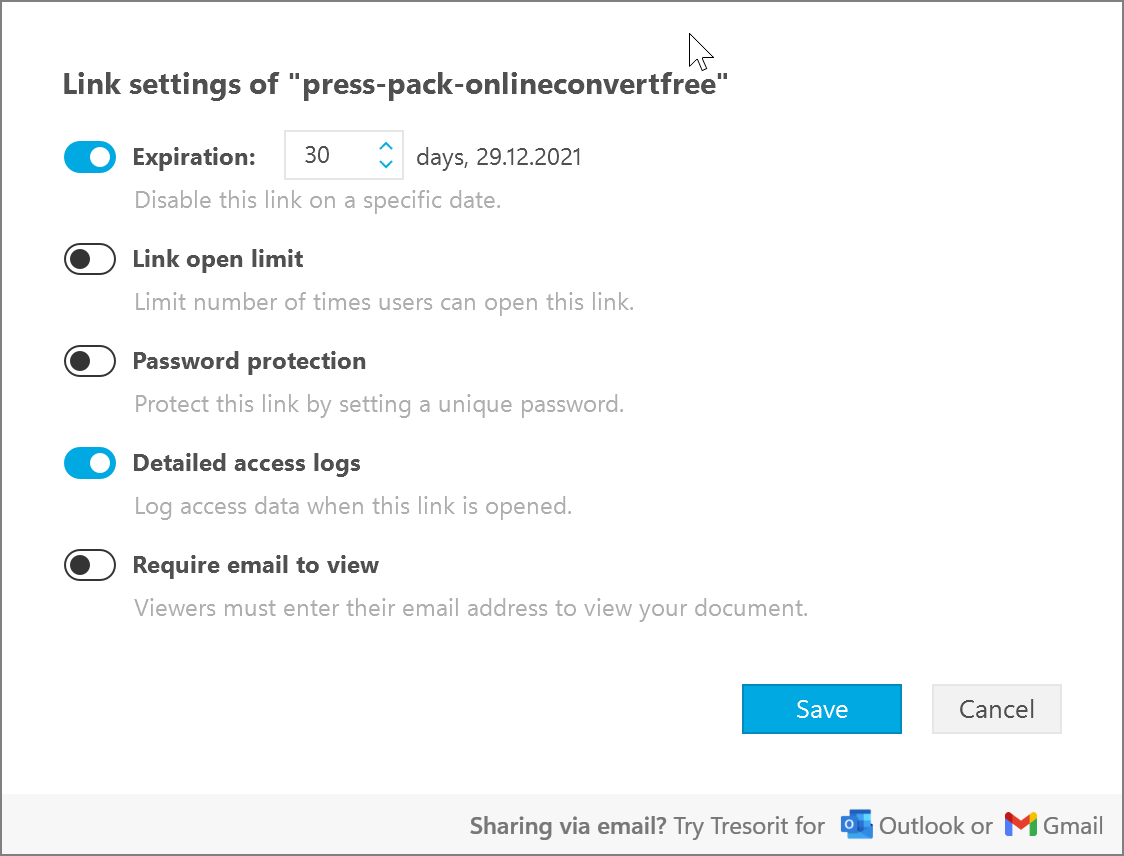Click the Link open limit label

pyautogui.click(x=218, y=259)
